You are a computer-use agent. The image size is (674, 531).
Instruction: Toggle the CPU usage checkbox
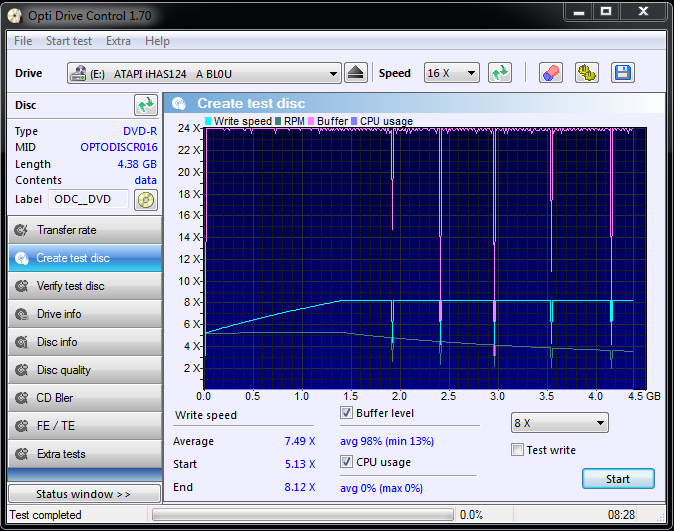coord(346,462)
